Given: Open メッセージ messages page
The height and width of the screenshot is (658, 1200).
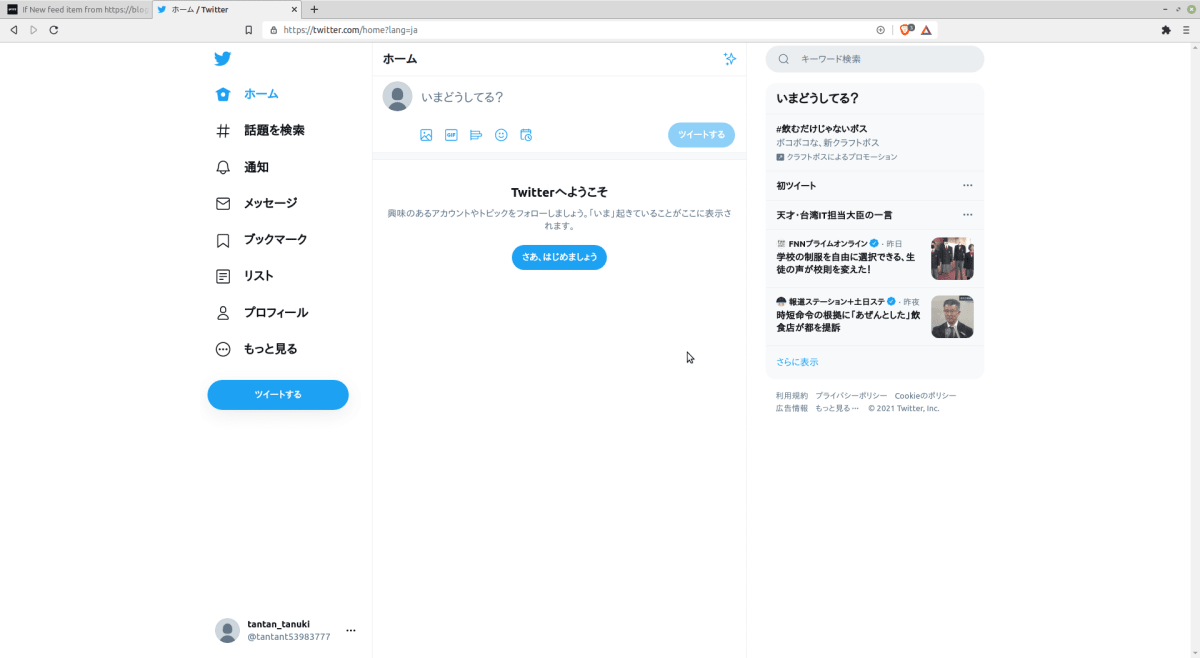Looking at the screenshot, I should (x=256, y=203).
